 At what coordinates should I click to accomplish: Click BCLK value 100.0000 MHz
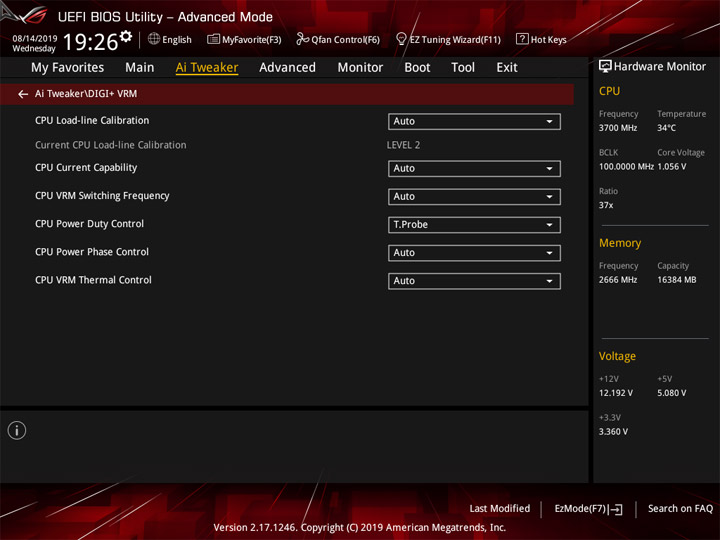click(626, 166)
